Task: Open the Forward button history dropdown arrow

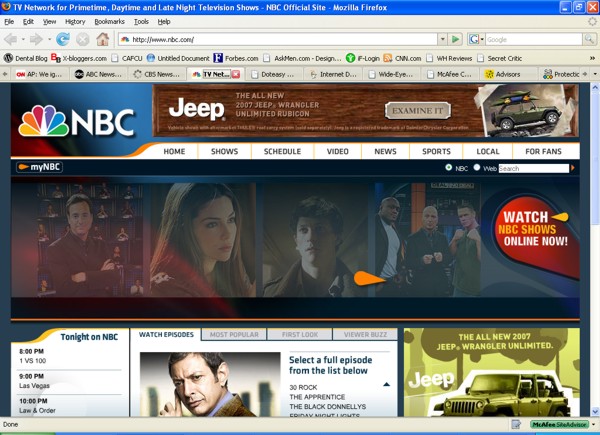Action: coord(49,39)
